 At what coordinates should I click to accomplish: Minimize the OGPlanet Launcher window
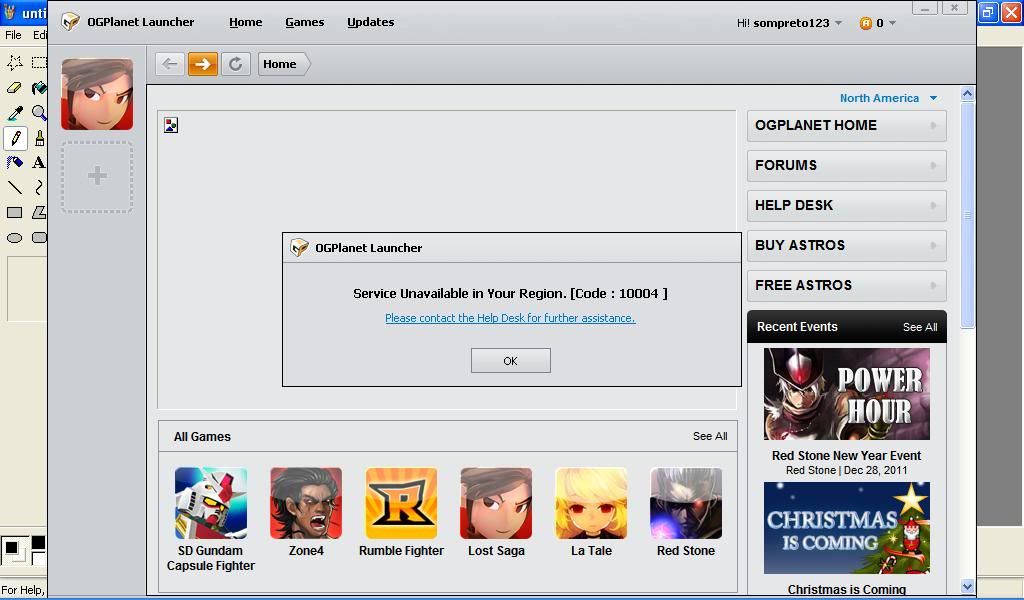tap(925, 8)
